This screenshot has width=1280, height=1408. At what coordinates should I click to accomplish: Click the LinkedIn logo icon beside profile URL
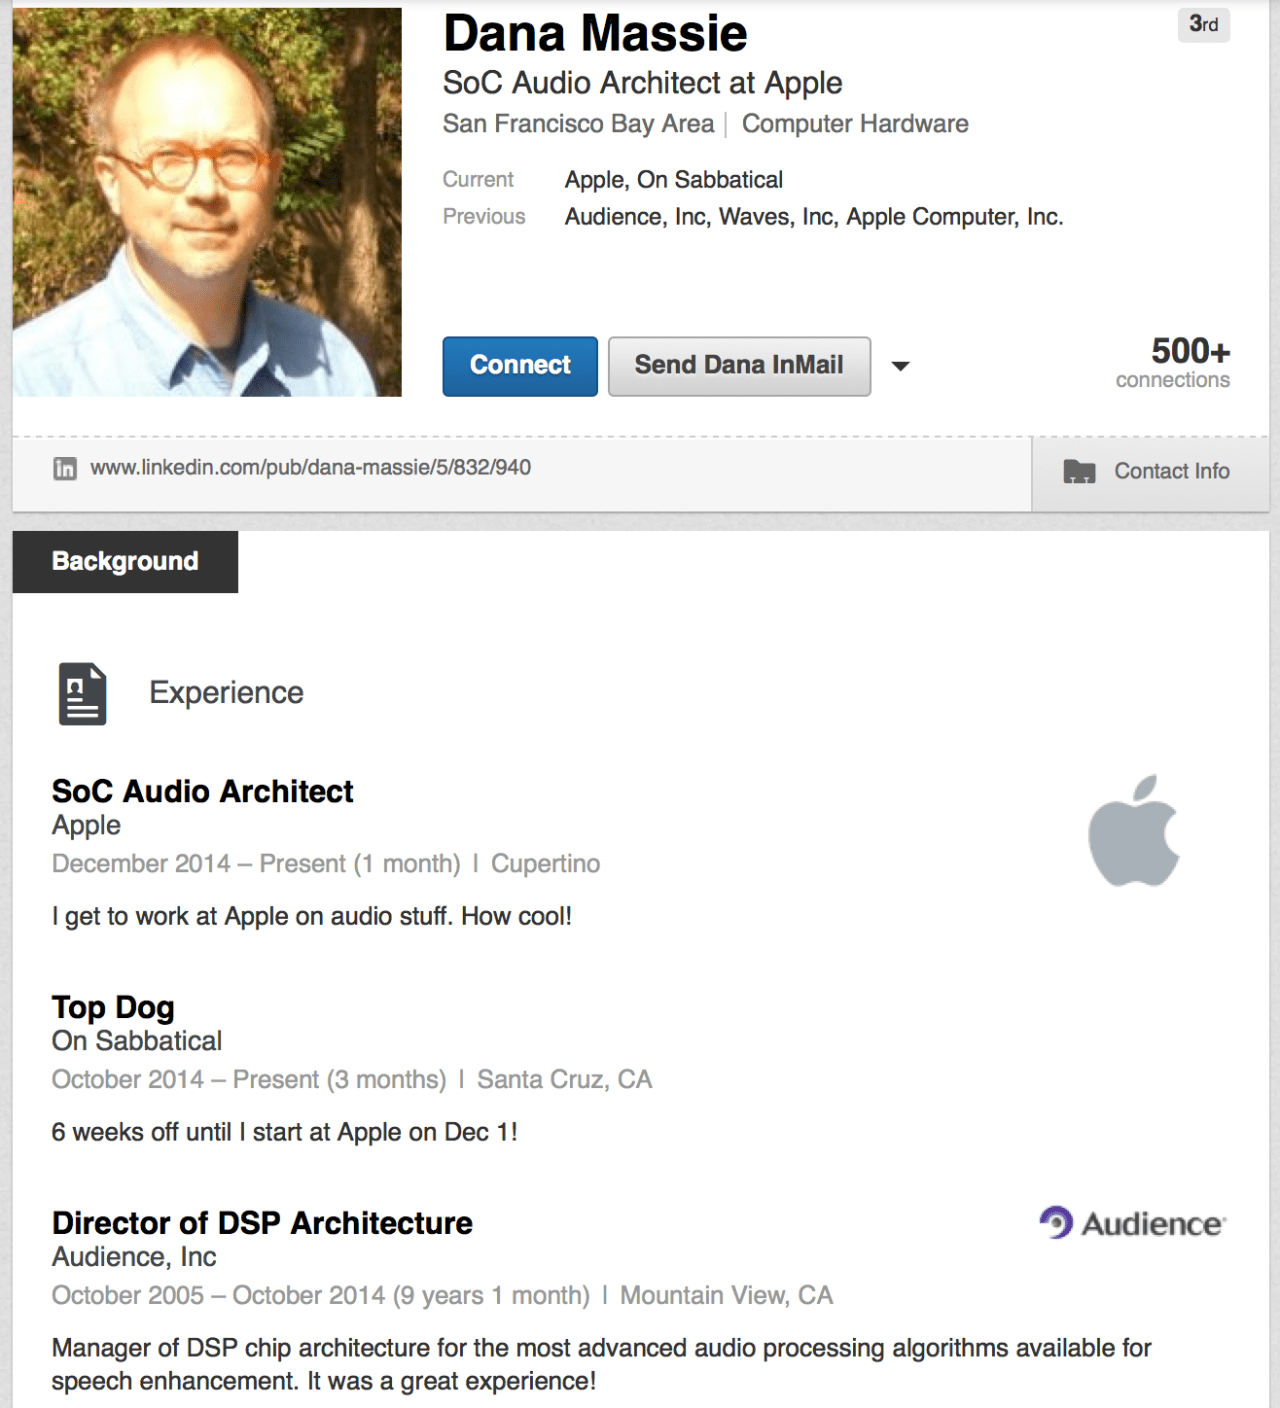[x=65, y=468]
